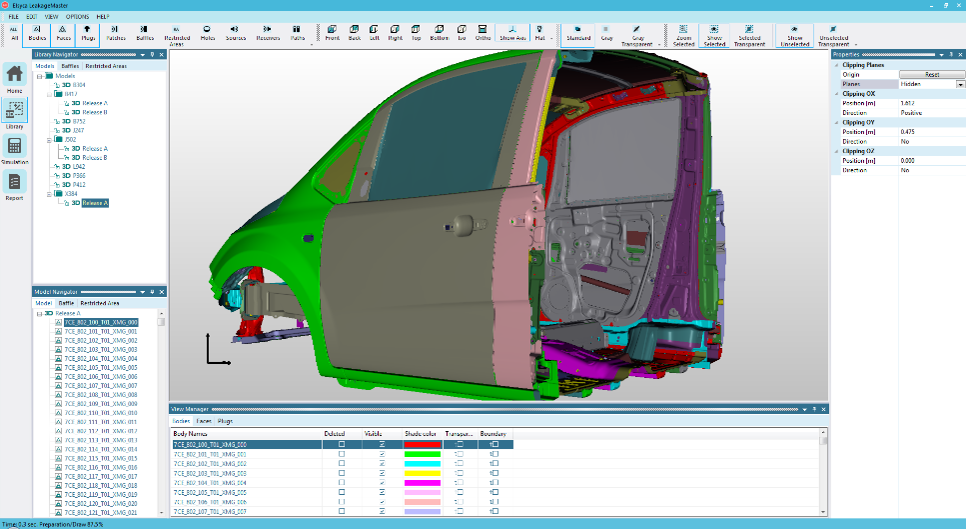
Task: Select 7CE_802_104_T01_XMG_004 in Model Navigator
Action: tap(100, 358)
